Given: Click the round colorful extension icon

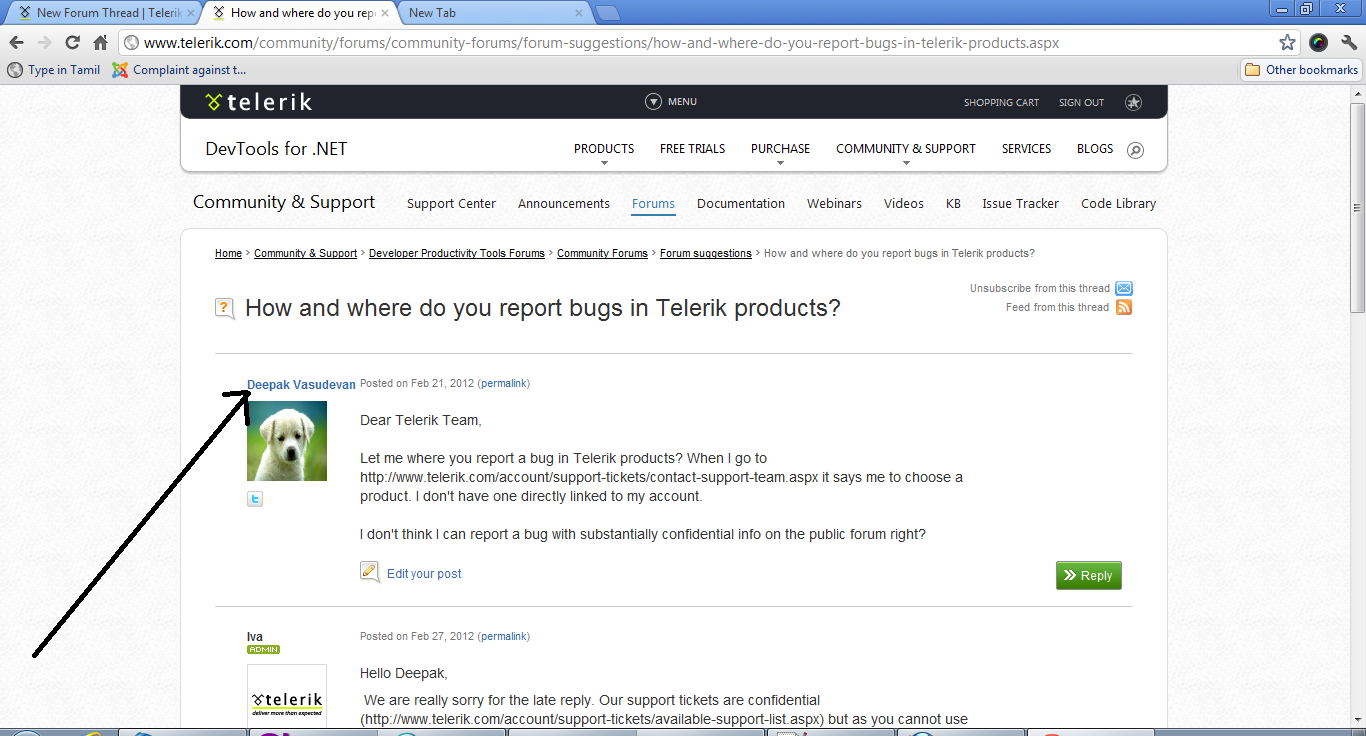Looking at the screenshot, I should point(1318,43).
